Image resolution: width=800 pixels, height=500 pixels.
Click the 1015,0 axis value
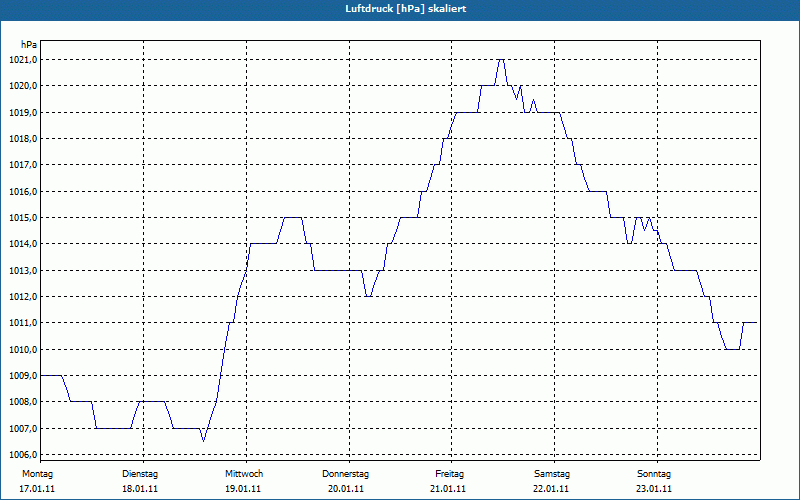click(23, 218)
